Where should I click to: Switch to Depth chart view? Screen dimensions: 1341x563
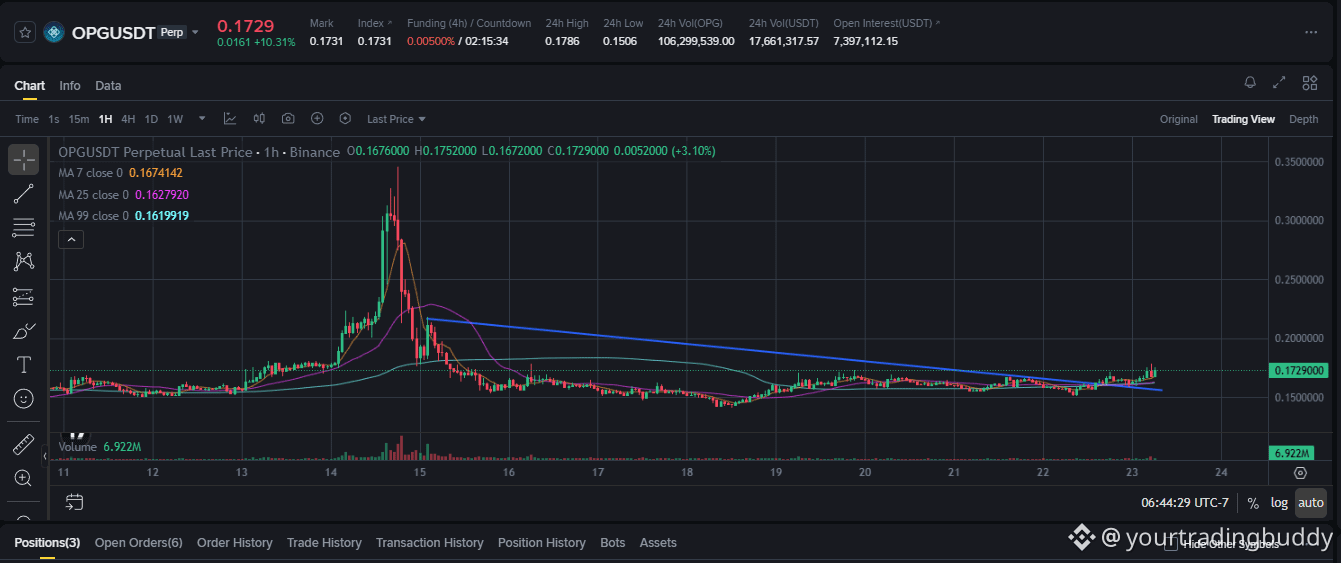click(x=1304, y=119)
